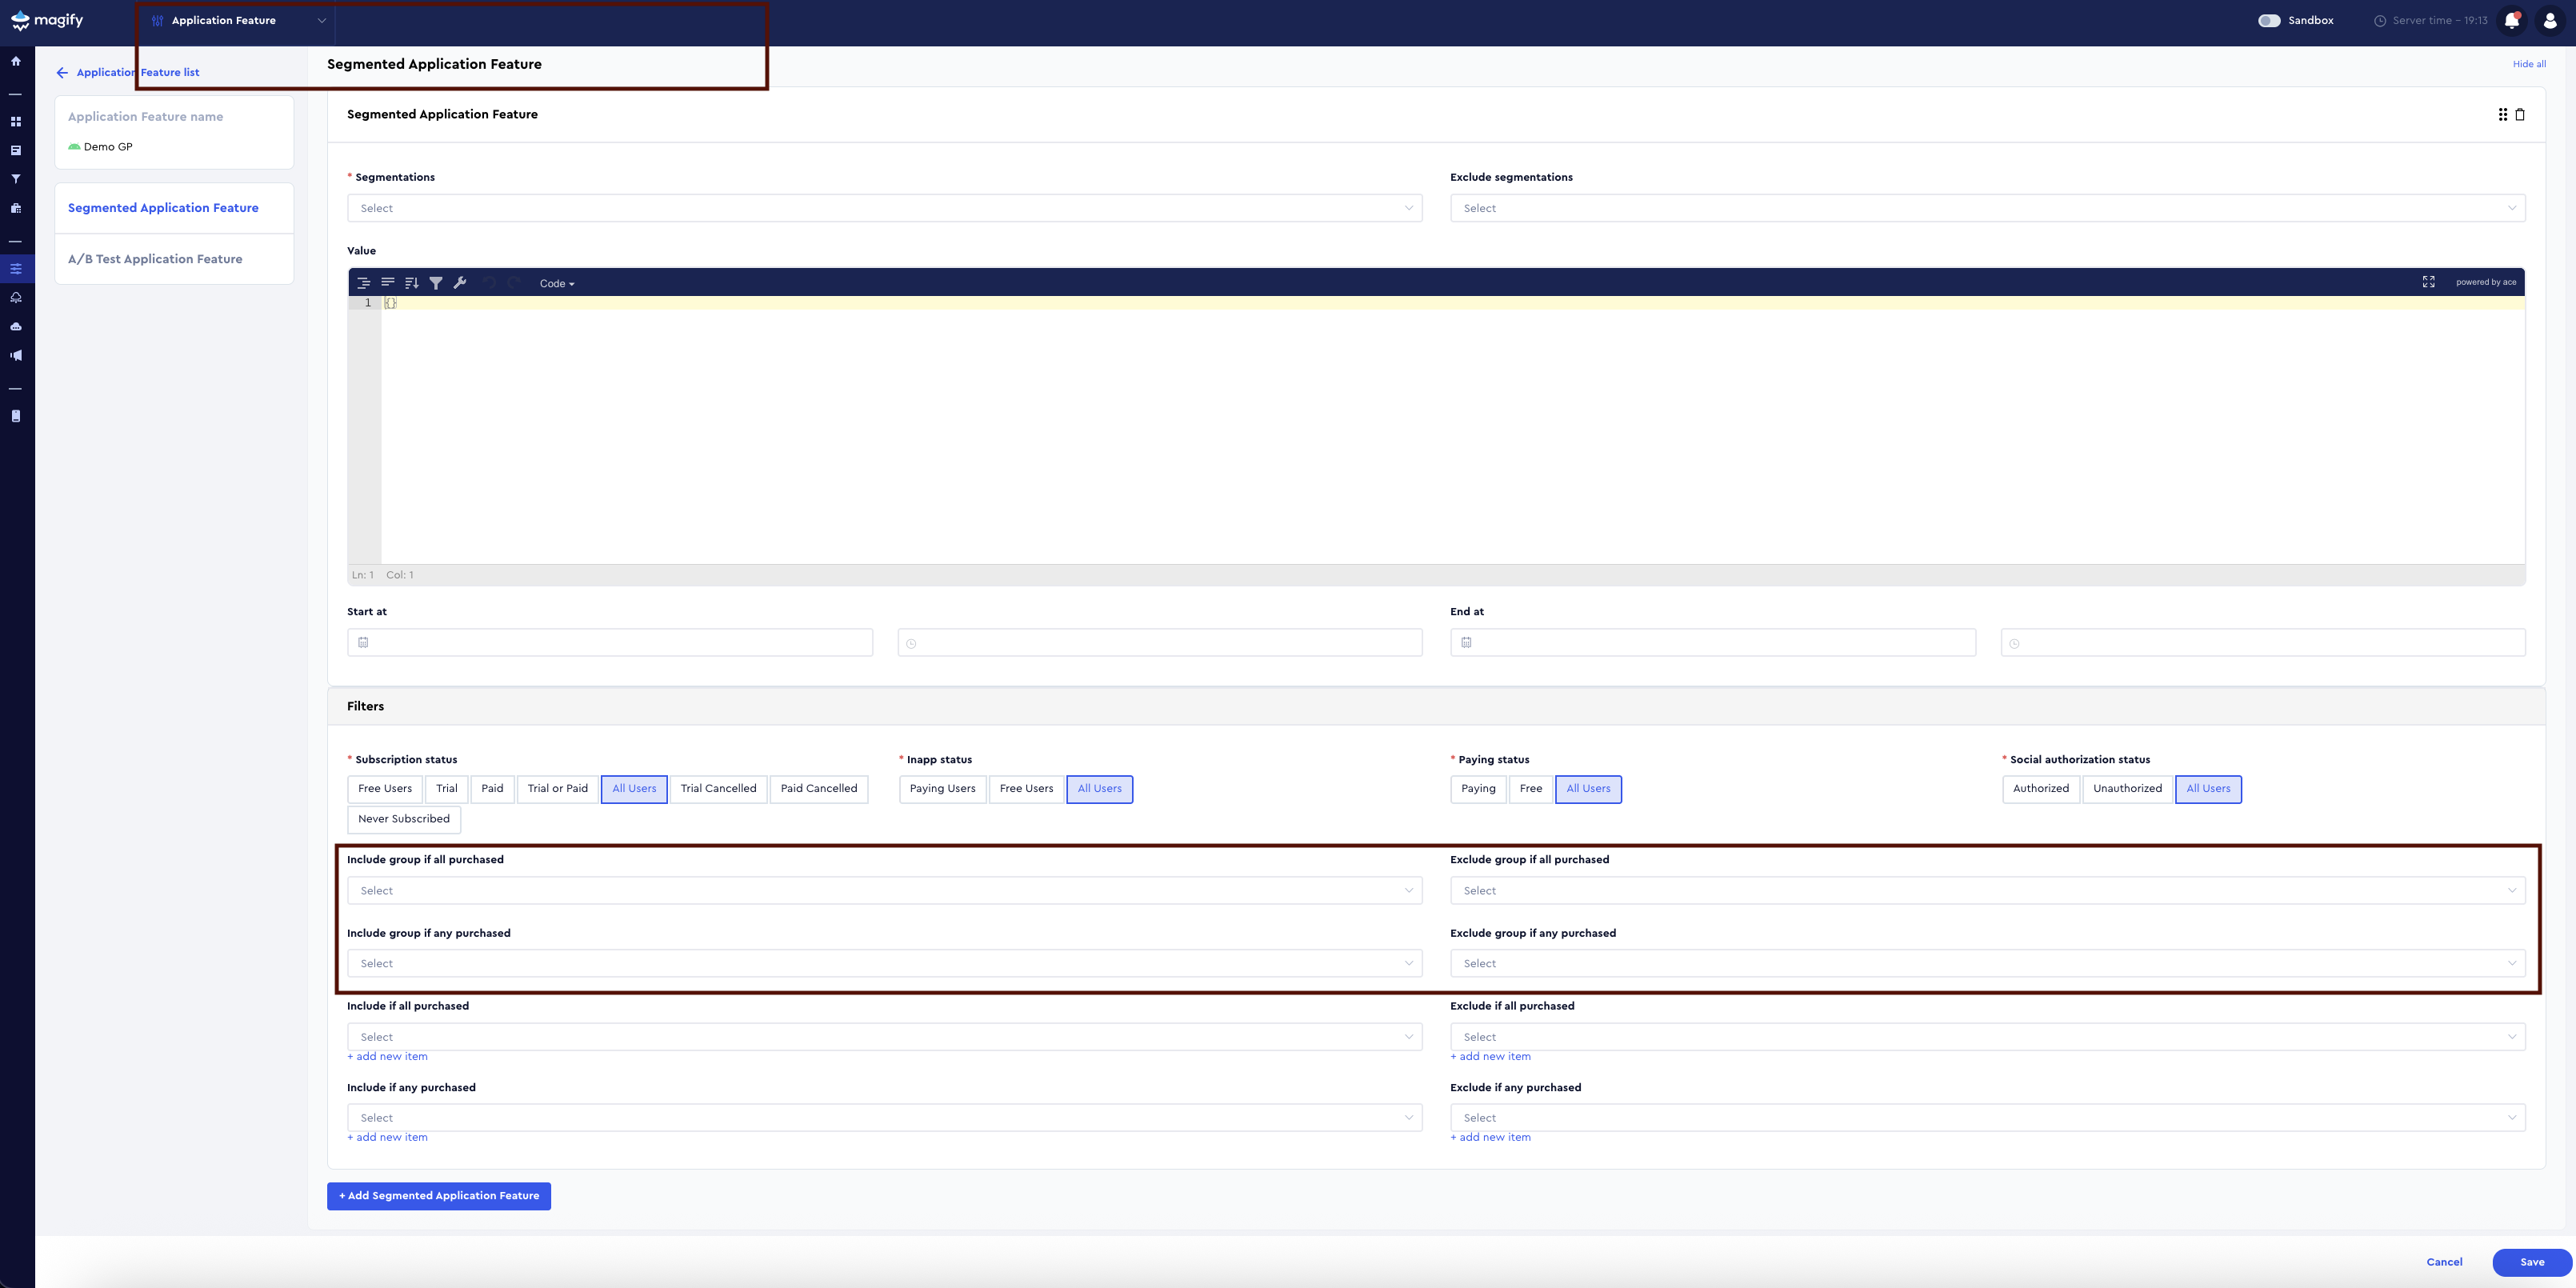Toggle the Sandbox mode switch
Screen dimensions: 2576x1288
coord(2270,19)
